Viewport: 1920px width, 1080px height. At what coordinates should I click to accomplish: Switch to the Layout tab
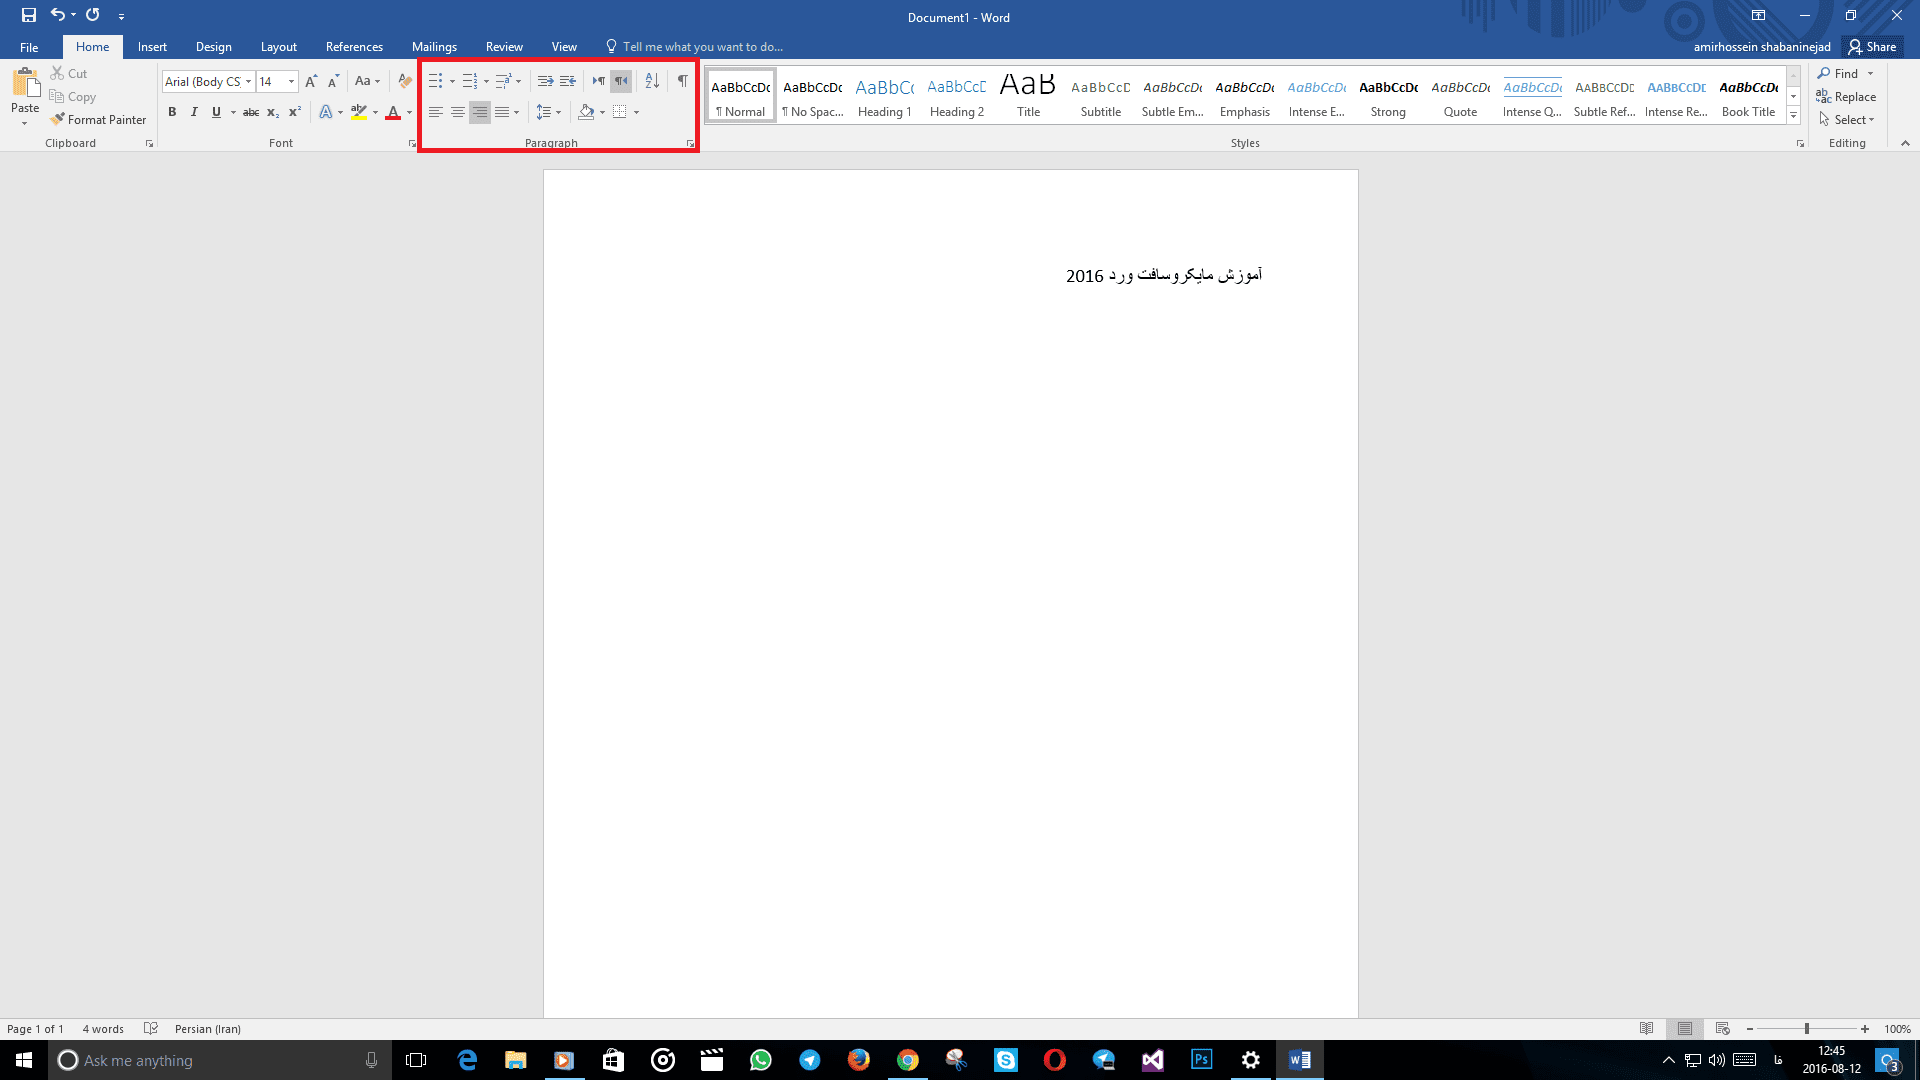click(278, 47)
